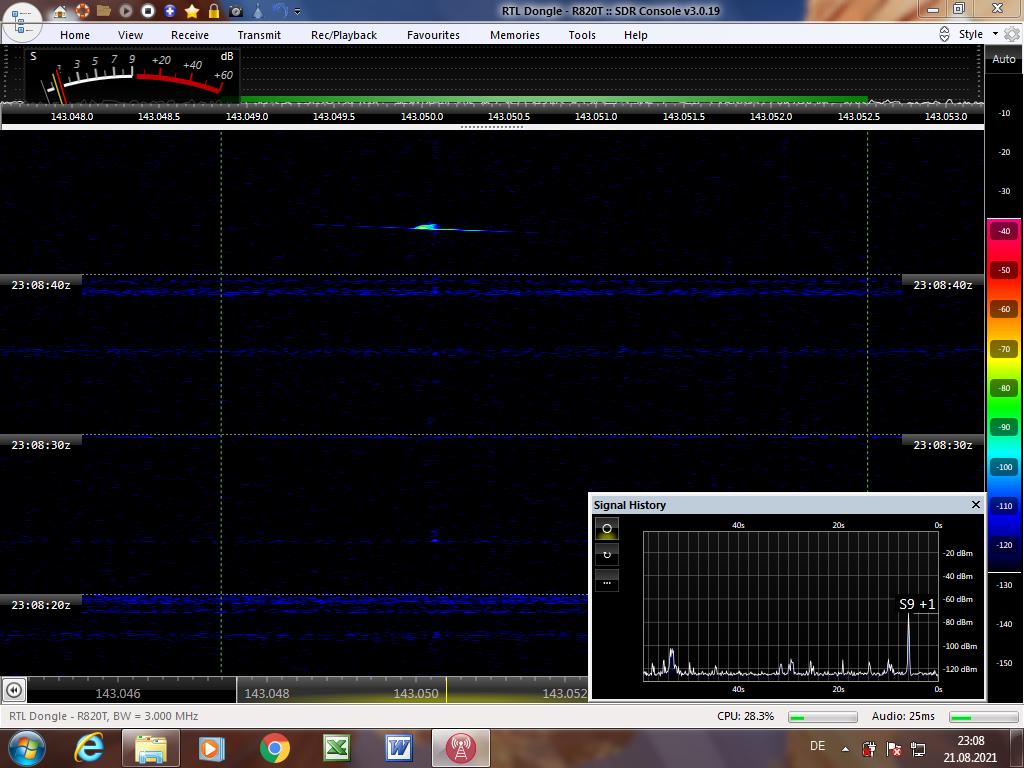Toggle the circle mode button in Signal History
Image resolution: width=1024 pixels, height=768 pixels.
(x=607, y=528)
